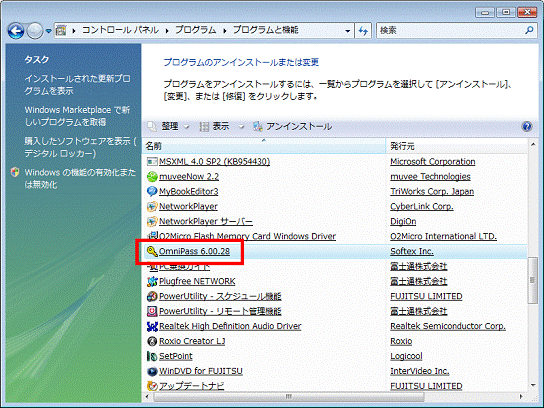Click the SetPoint Logicool icon

(152, 356)
